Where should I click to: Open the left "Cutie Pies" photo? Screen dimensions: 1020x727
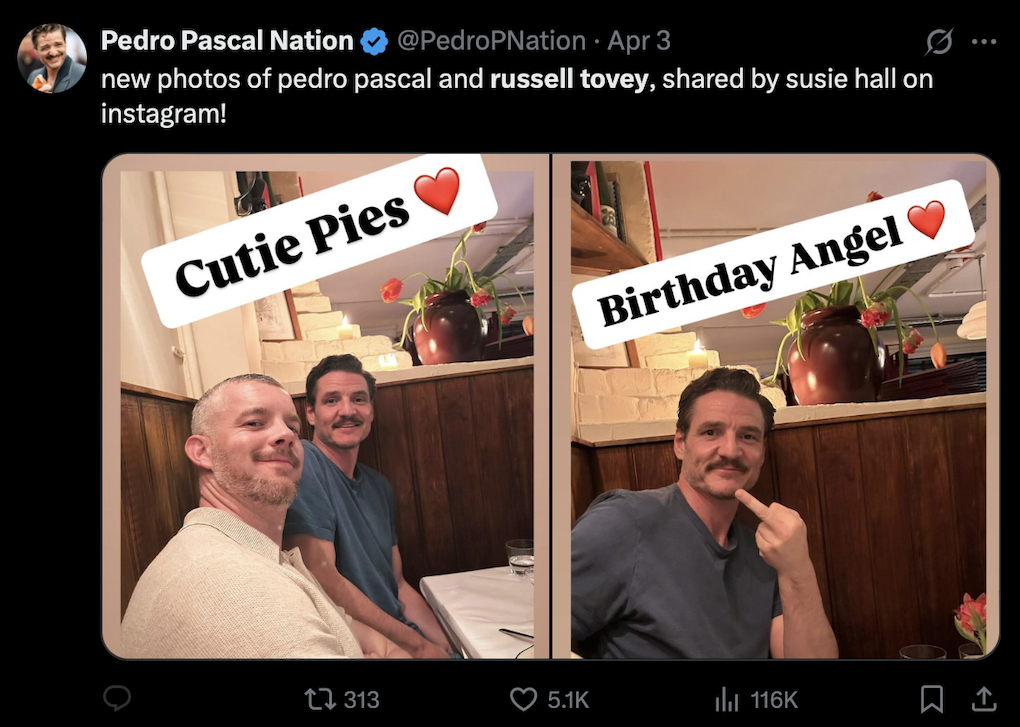pos(326,406)
